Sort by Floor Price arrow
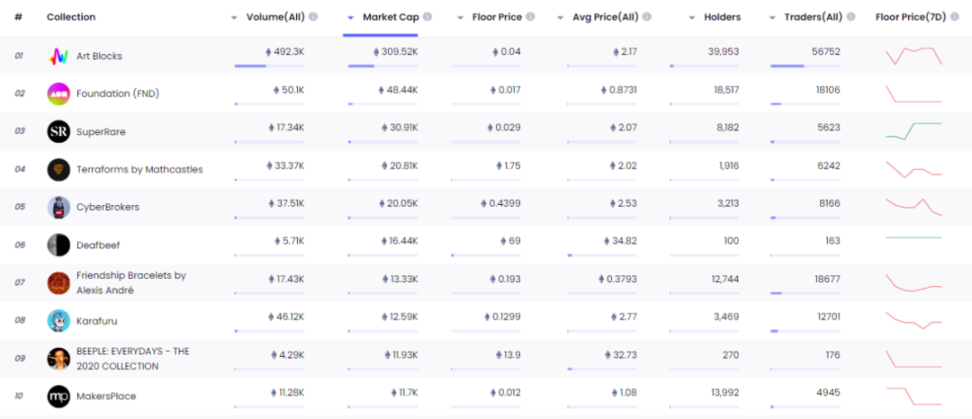972x419 pixels. [x=461, y=18]
